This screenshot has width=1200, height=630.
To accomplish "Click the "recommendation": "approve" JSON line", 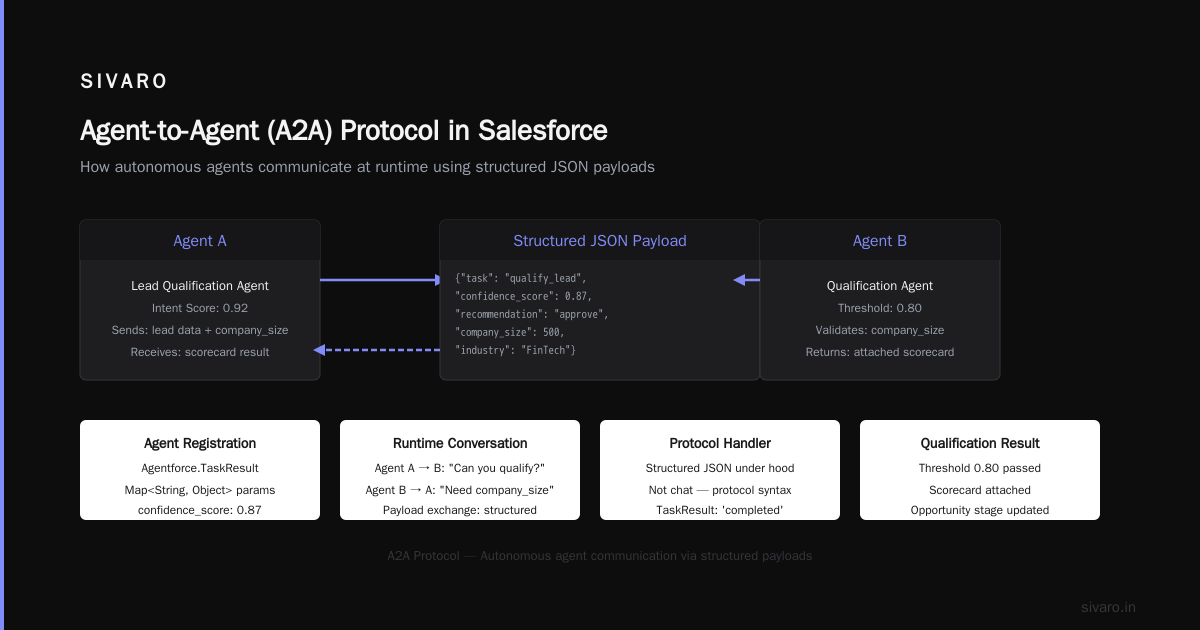I will 531,314.
